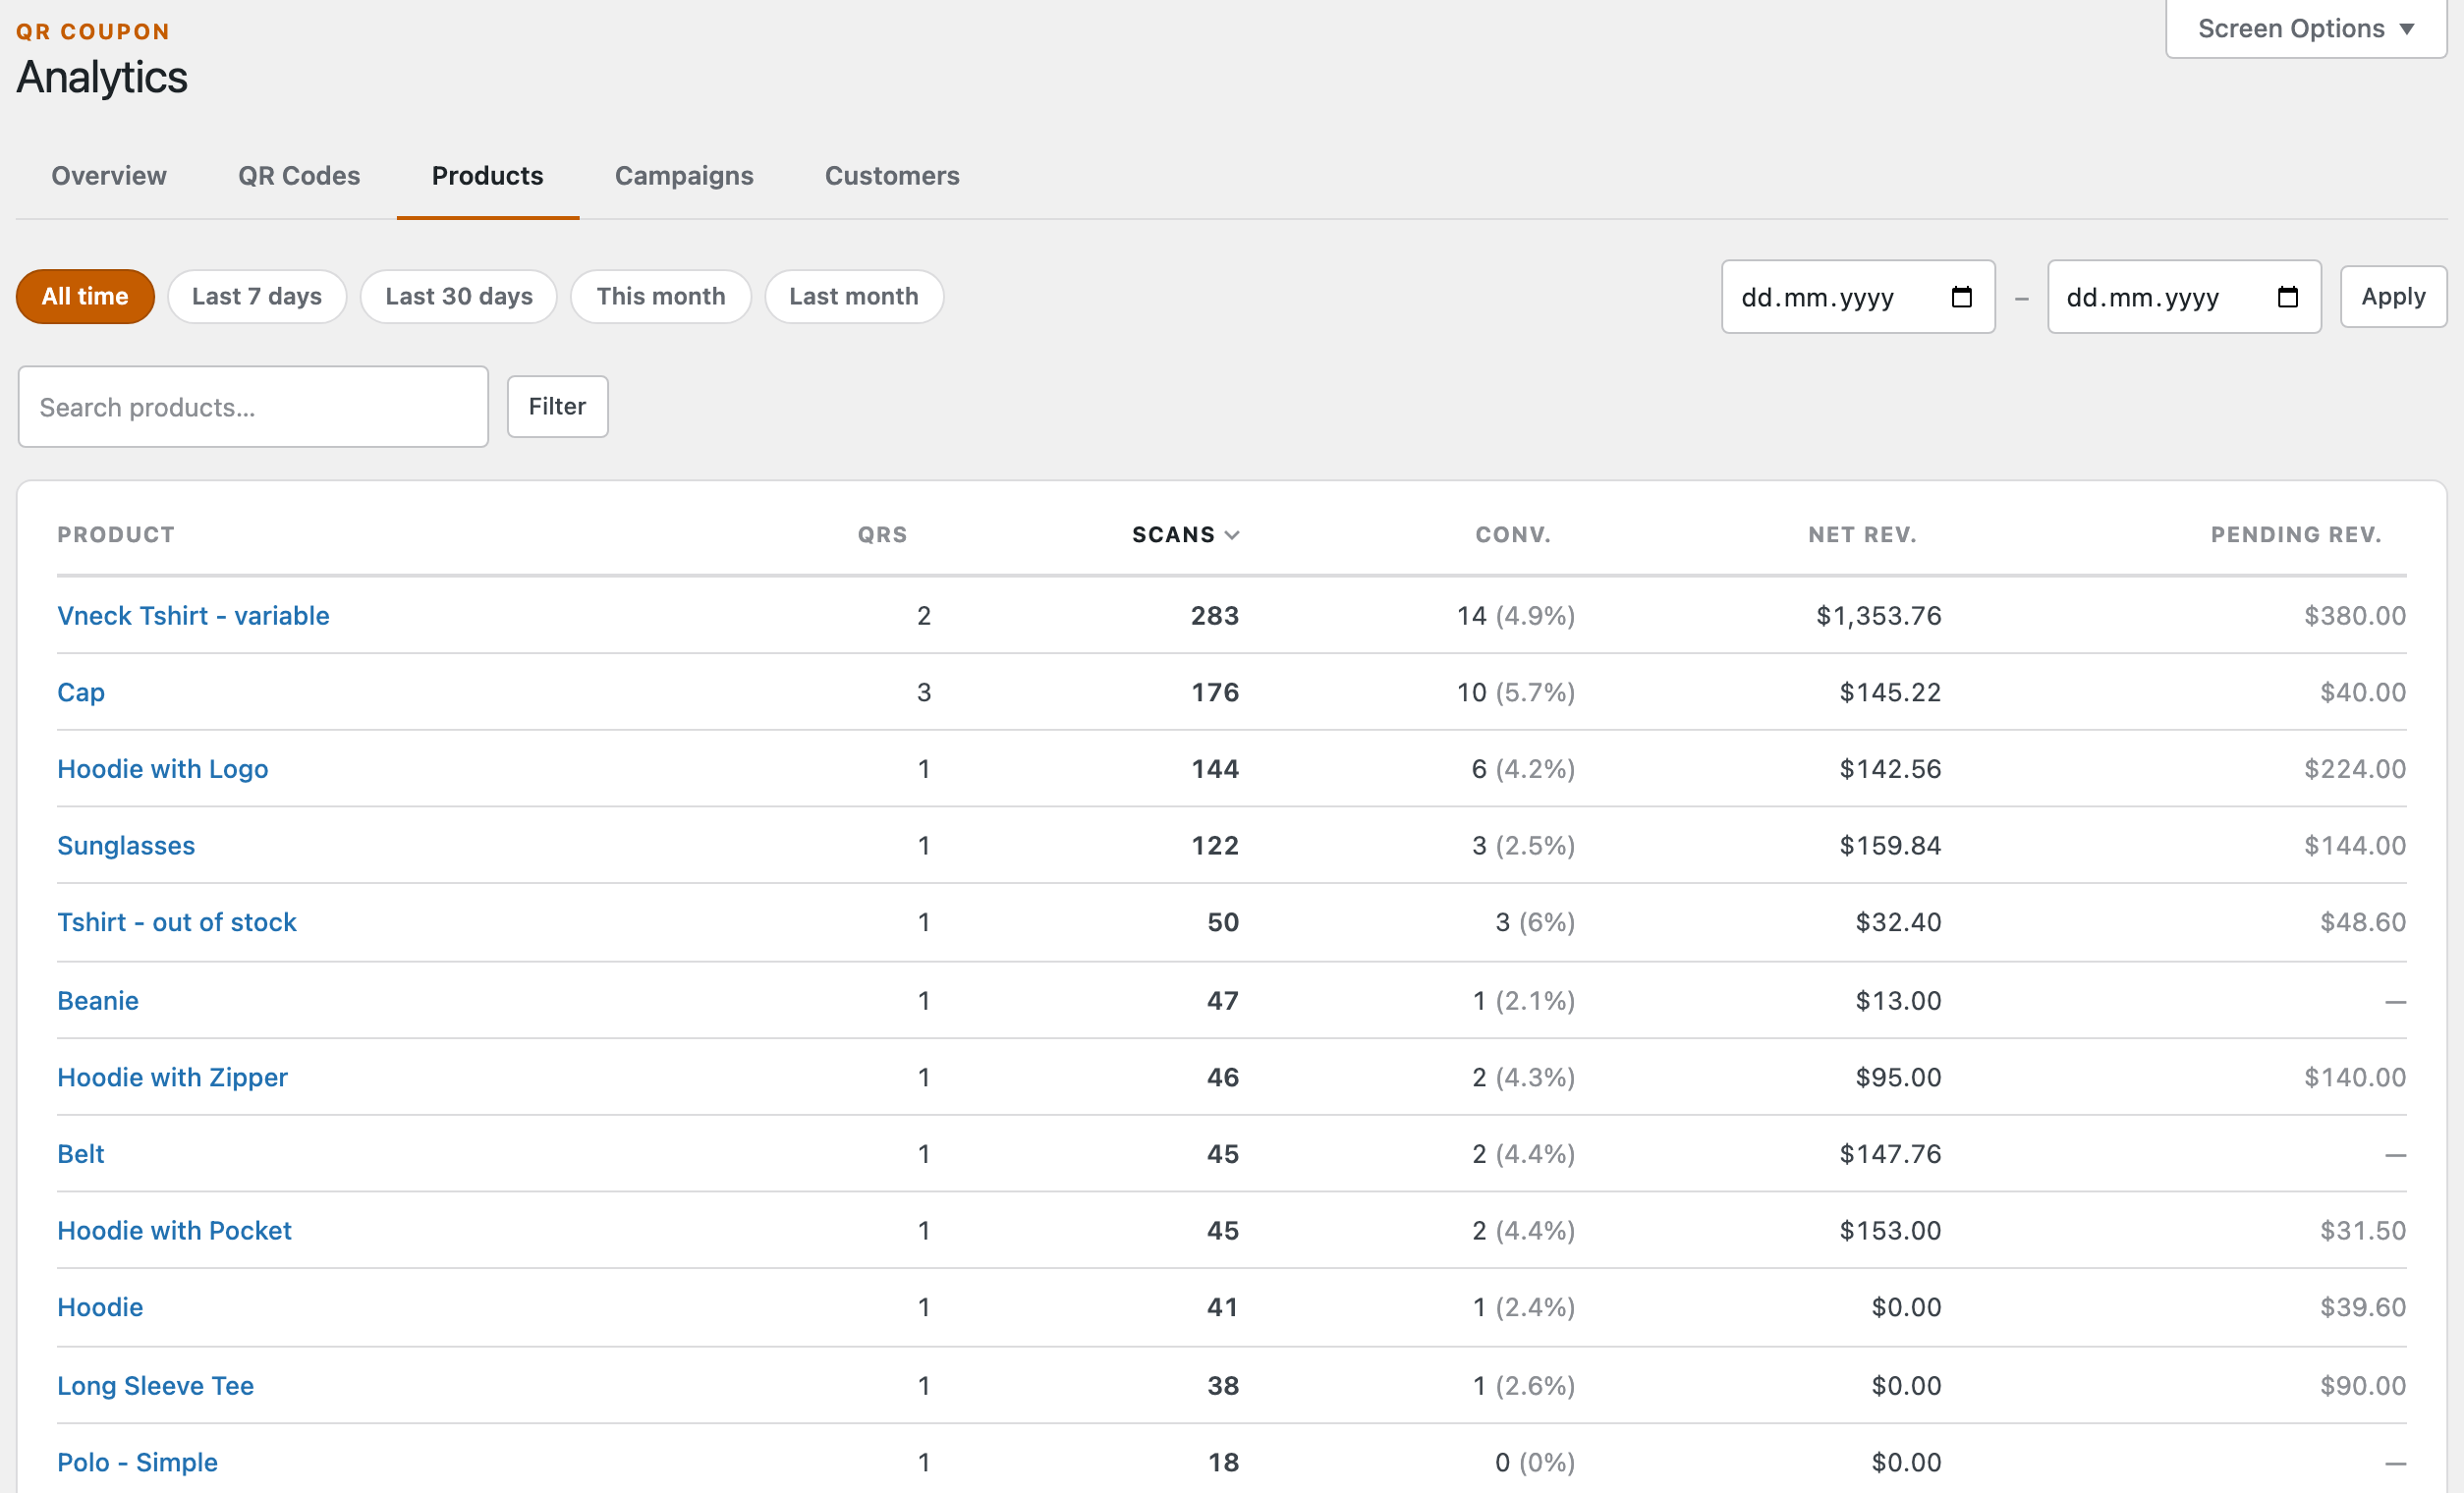Open the start date calendar picker icon
The width and height of the screenshot is (2464, 1493).
point(1961,297)
